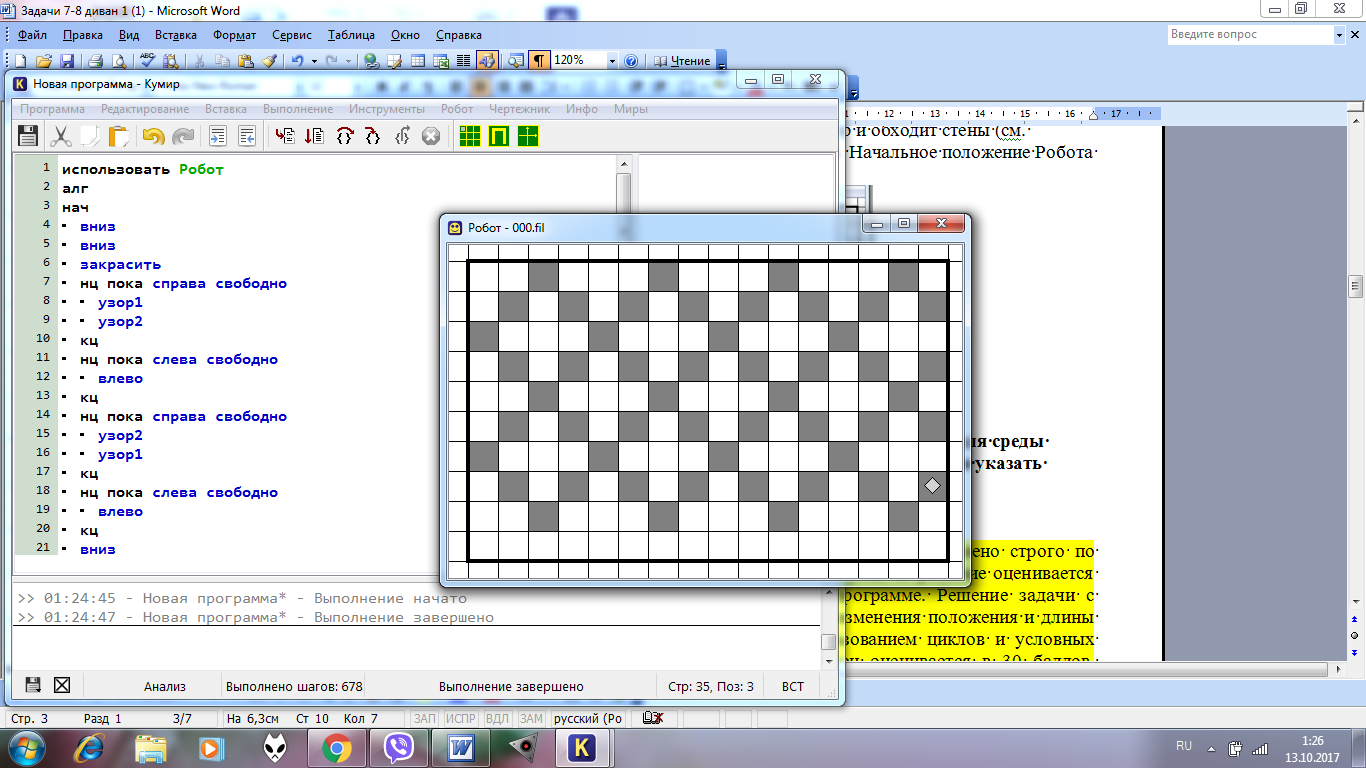The height and width of the screenshot is (768, 1366).
Task: Toggle nonprinting paragraph marks in Word
Action: [x=539, y=60]
